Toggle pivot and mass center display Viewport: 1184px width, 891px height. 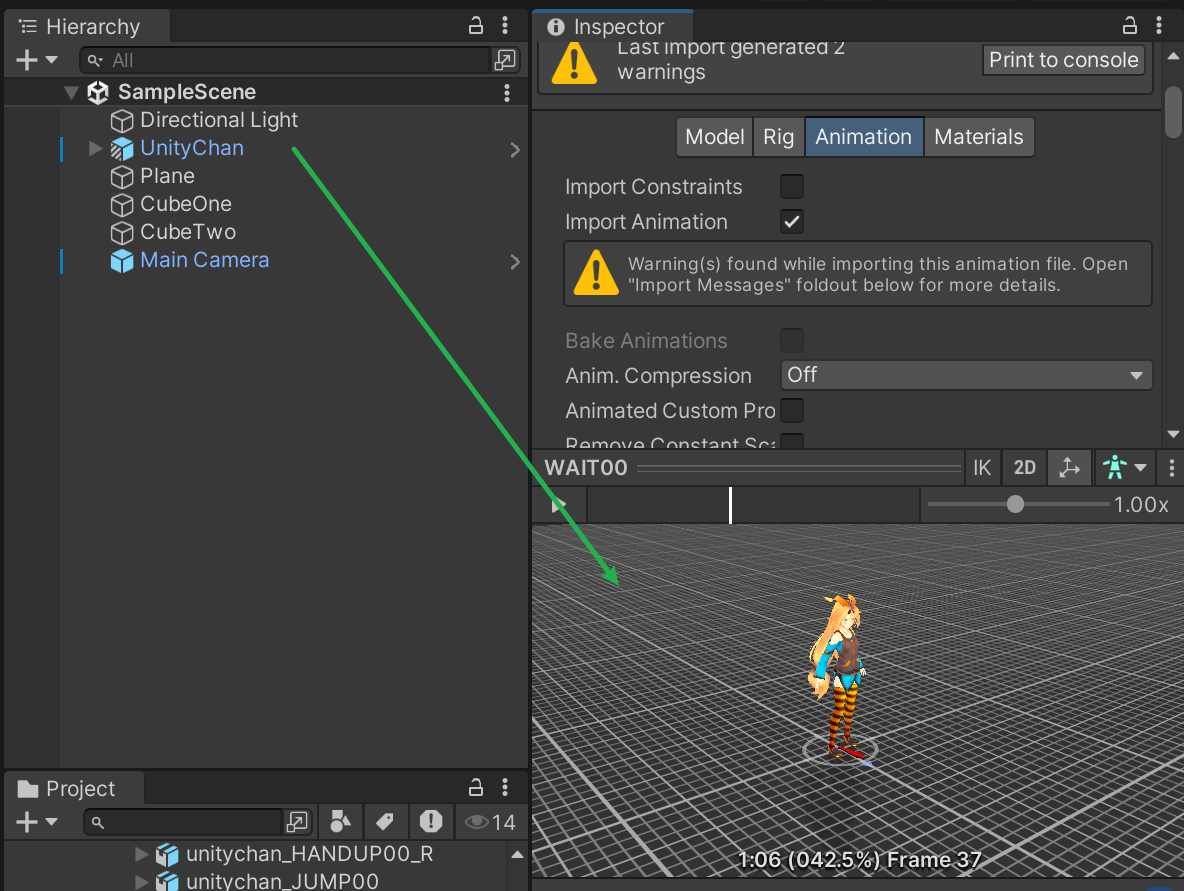tap(1069, 468)
